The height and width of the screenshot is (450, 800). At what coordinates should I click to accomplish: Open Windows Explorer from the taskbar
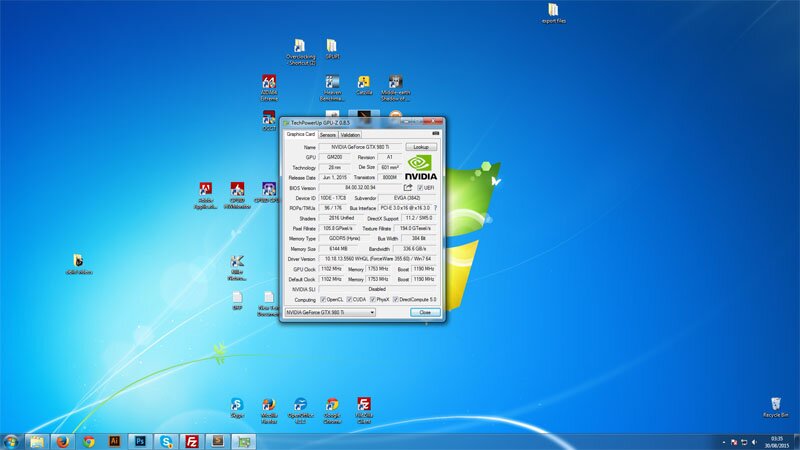pyautogui.click(x=37, y=441)
